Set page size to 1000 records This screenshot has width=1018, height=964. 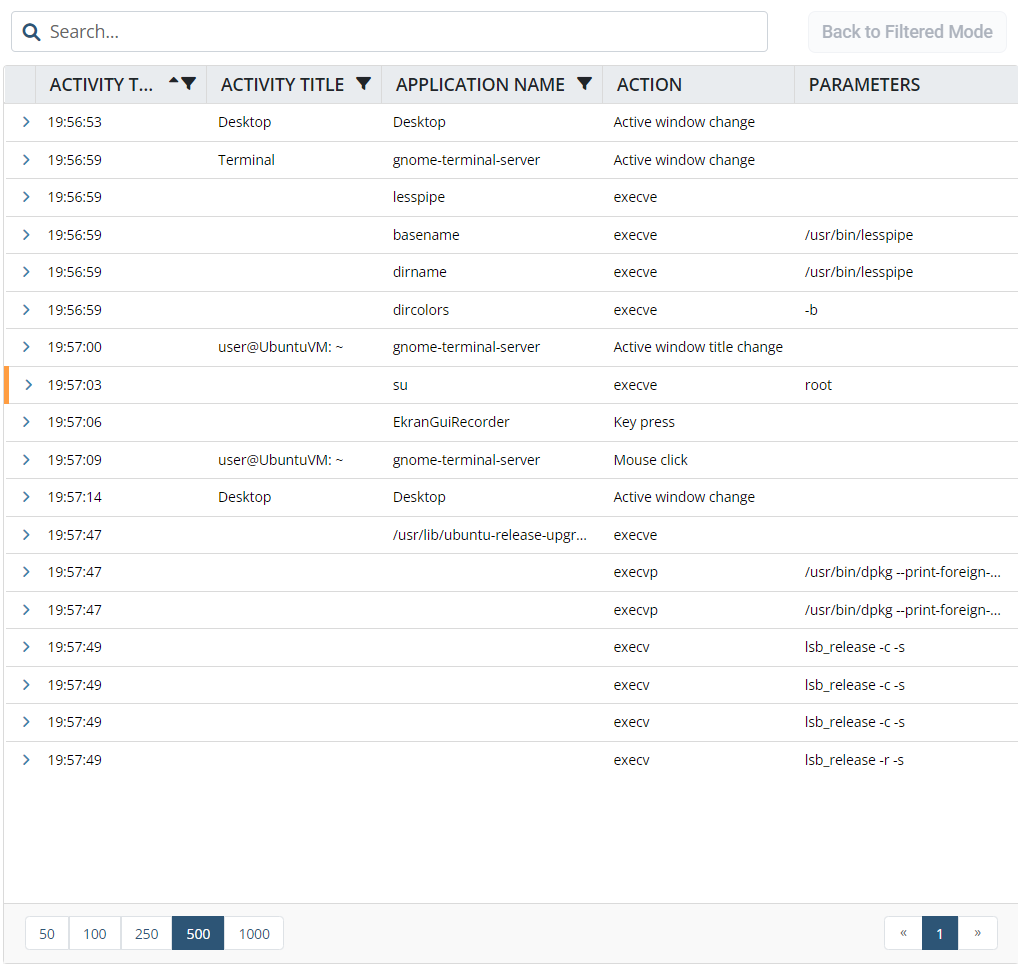coord(254,933)
